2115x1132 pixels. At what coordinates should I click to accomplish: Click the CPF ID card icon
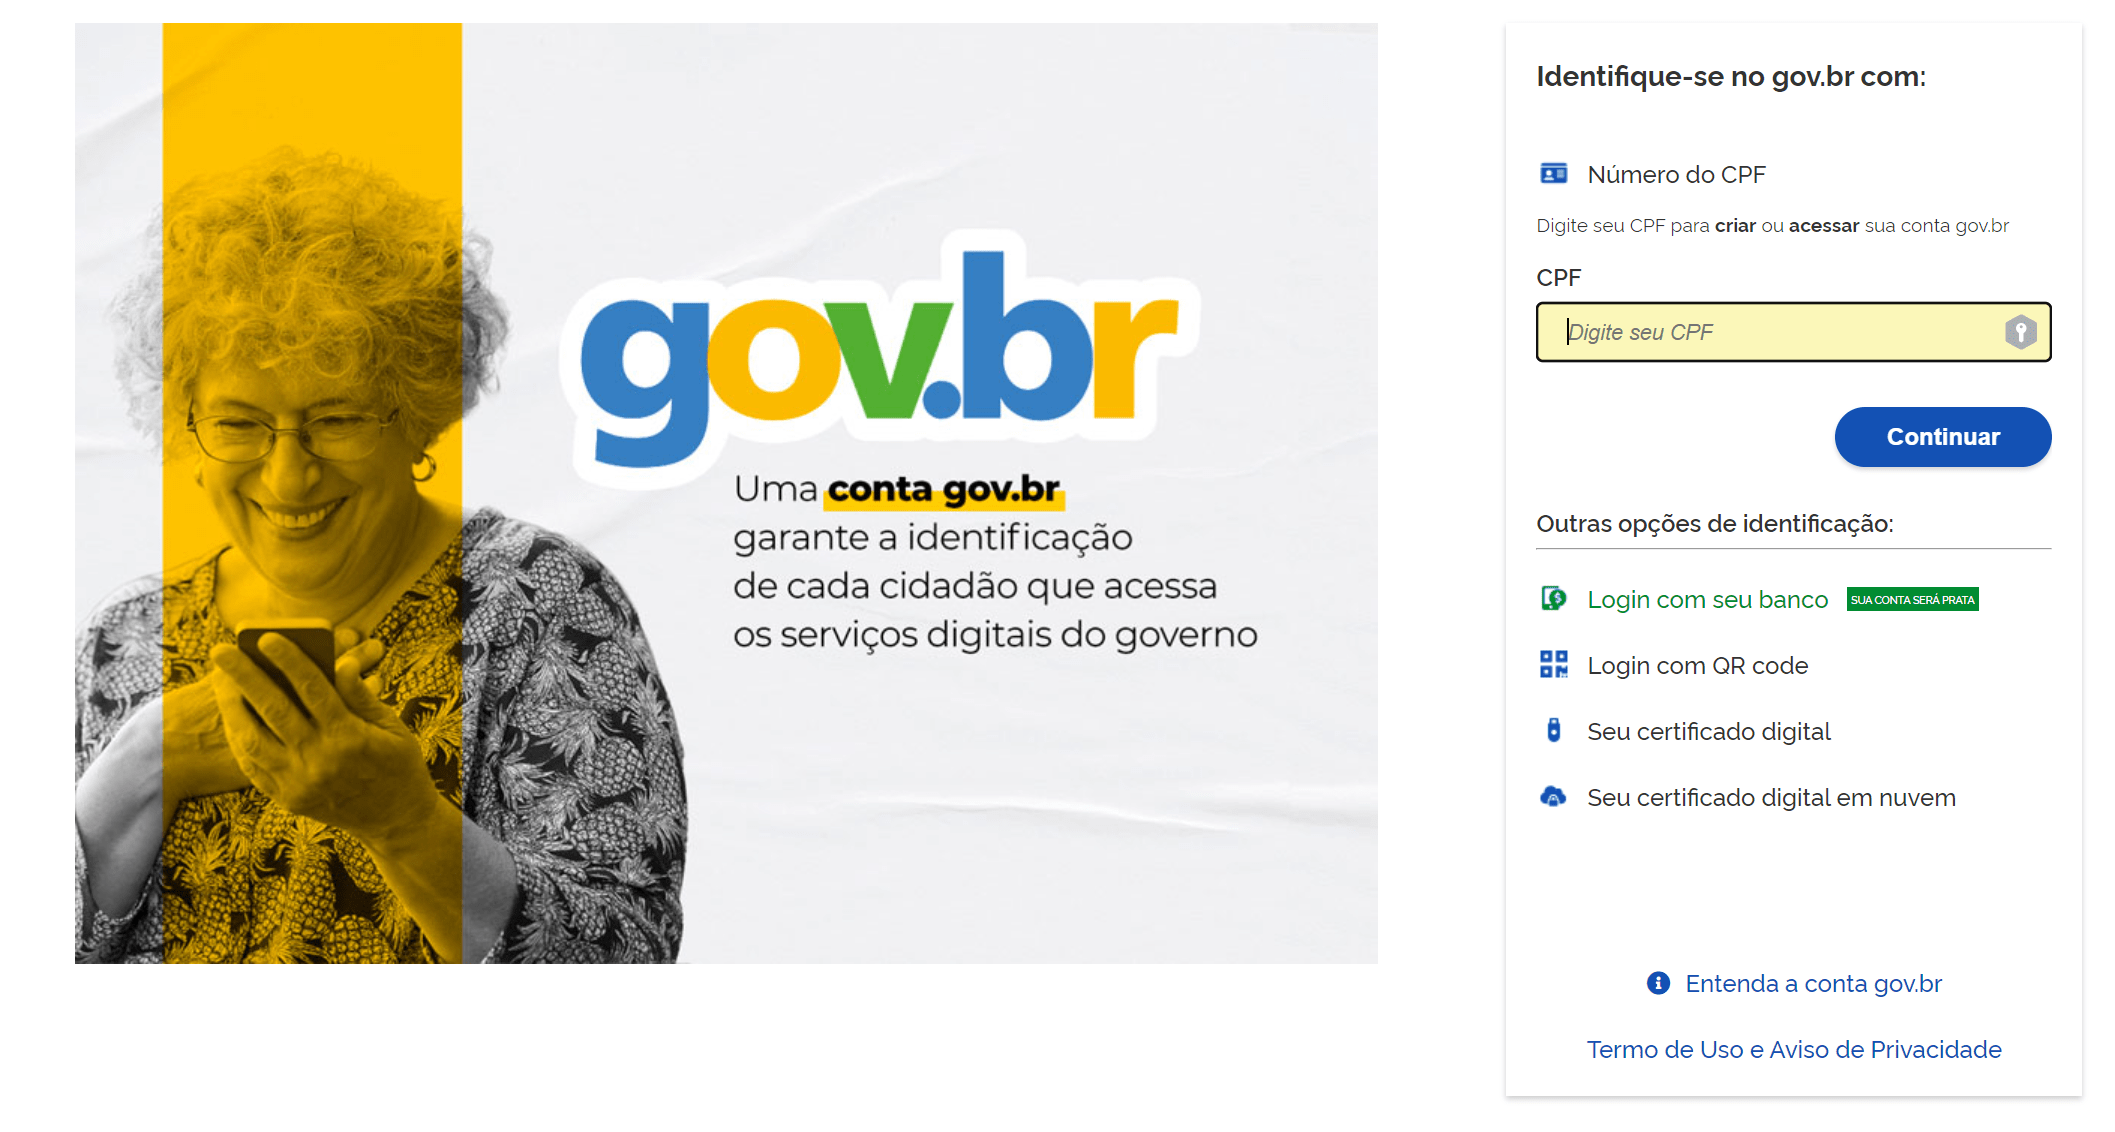pyautogui.click(x=1553, y=174)
